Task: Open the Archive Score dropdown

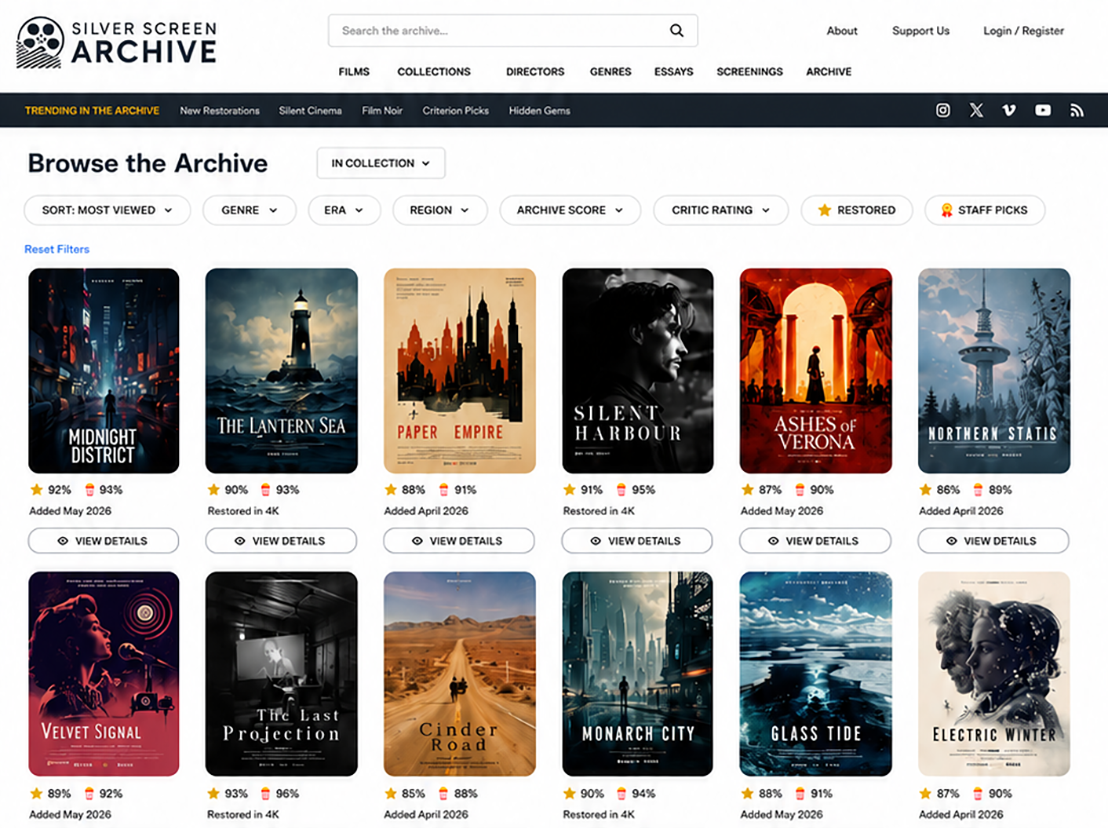Action: 570,210
